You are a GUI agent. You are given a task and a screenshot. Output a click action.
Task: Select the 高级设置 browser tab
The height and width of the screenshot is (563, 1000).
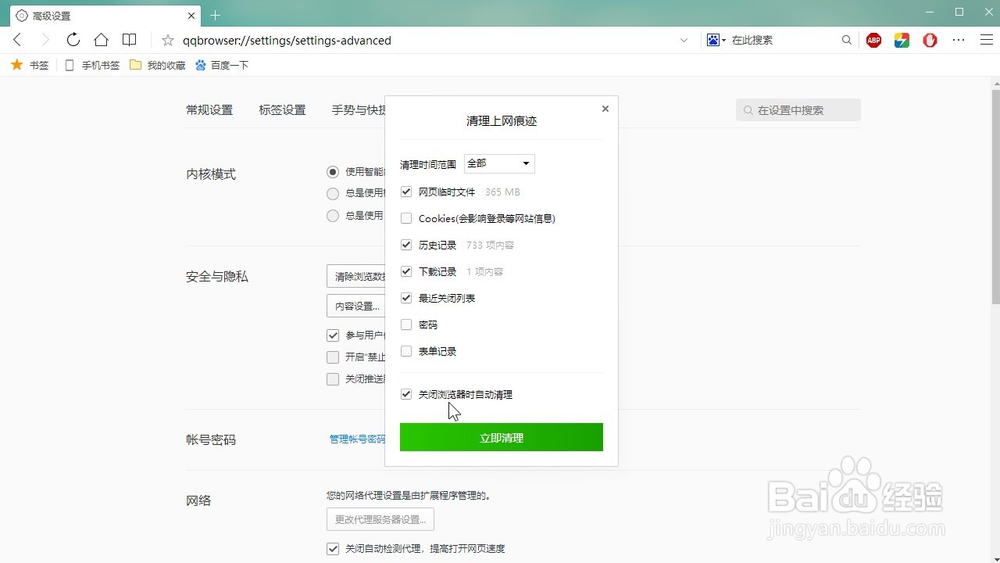(105, 15)
